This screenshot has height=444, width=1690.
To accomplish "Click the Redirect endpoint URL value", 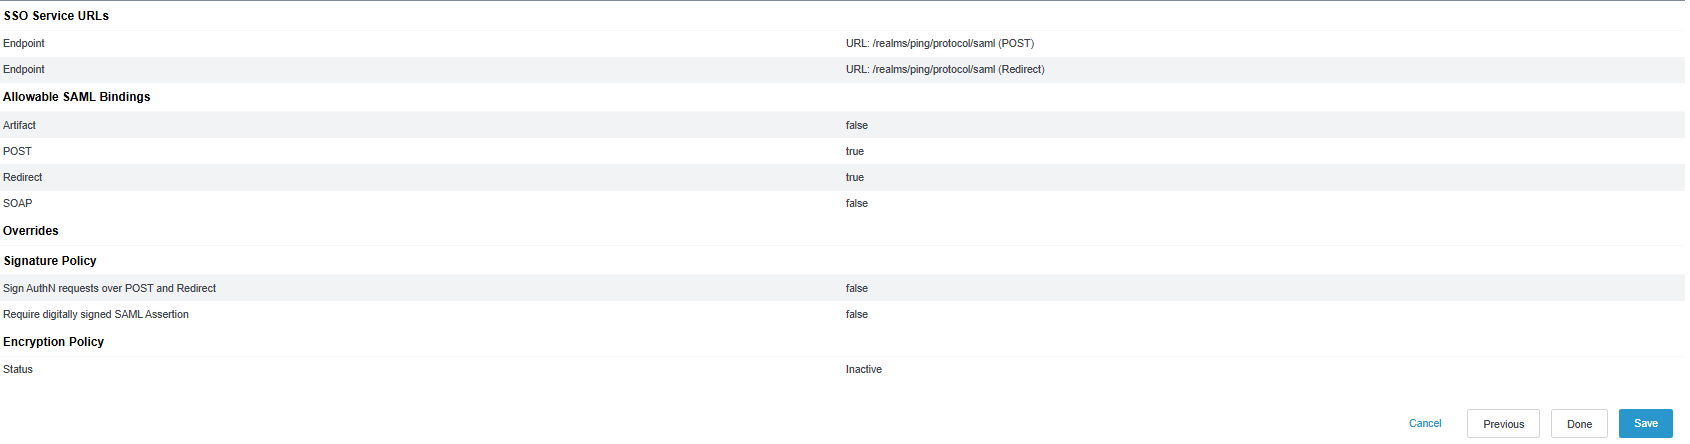I will pyautogui.click(x=944, y=69).
